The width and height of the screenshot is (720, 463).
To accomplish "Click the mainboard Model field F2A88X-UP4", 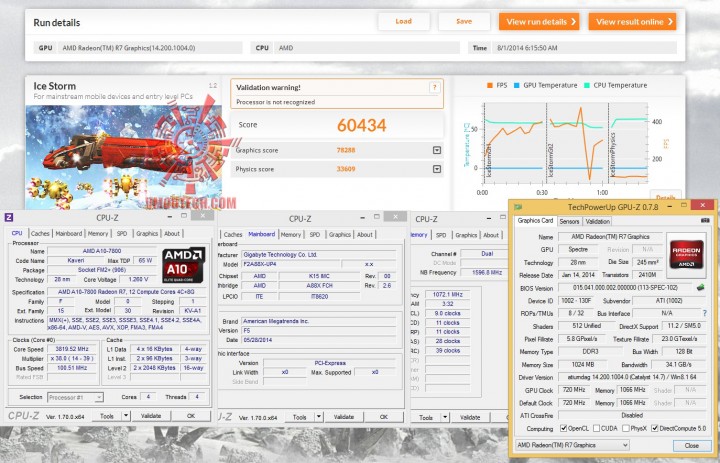I will [291, 264].
